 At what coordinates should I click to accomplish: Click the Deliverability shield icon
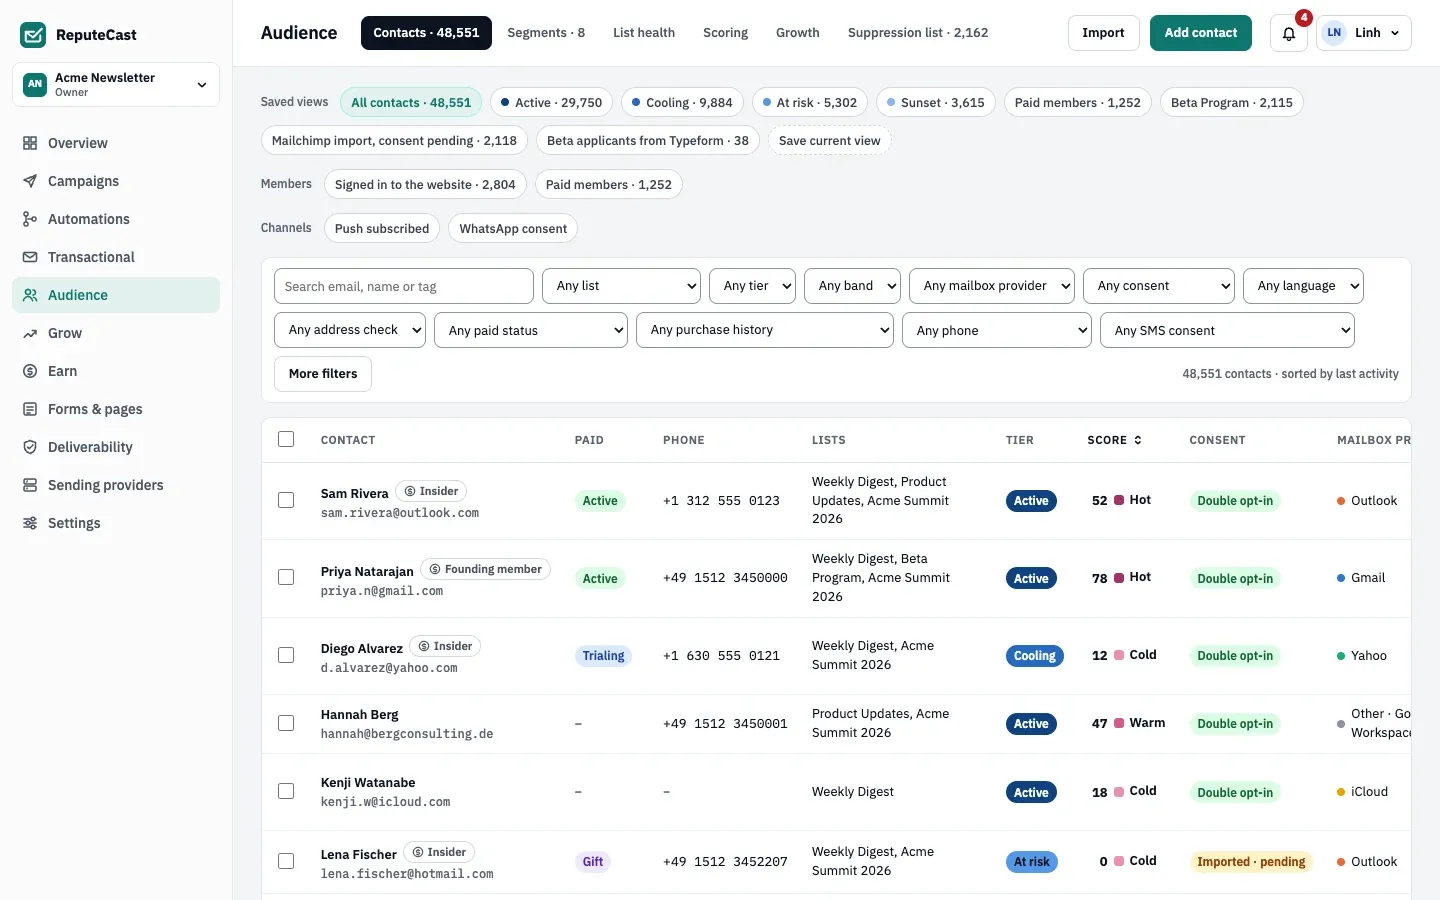click(x=30, y=447)
